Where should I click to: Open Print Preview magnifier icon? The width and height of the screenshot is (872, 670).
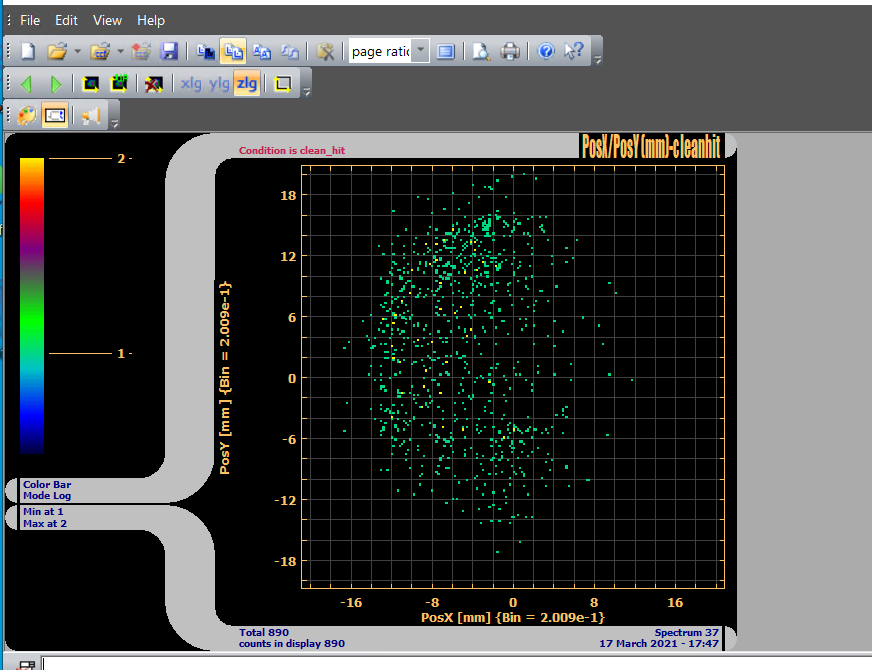pyautogui.click(x=482, y=51)
